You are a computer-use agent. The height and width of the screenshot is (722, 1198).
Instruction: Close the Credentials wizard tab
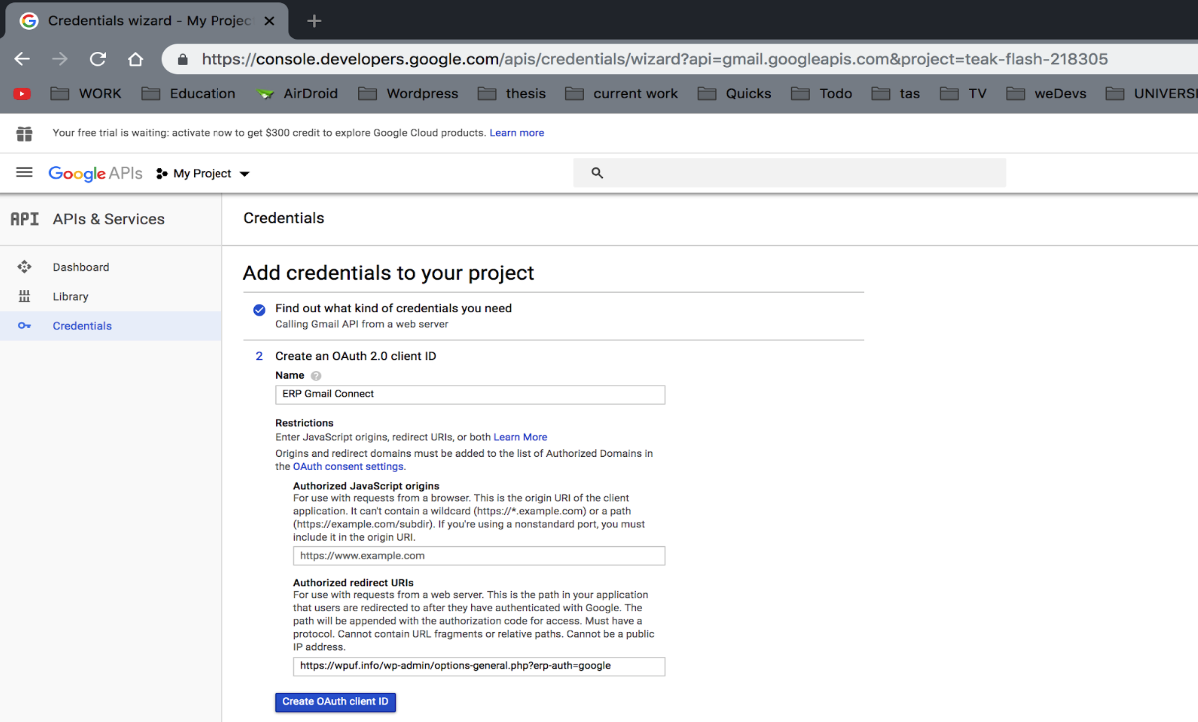[269, 21]
